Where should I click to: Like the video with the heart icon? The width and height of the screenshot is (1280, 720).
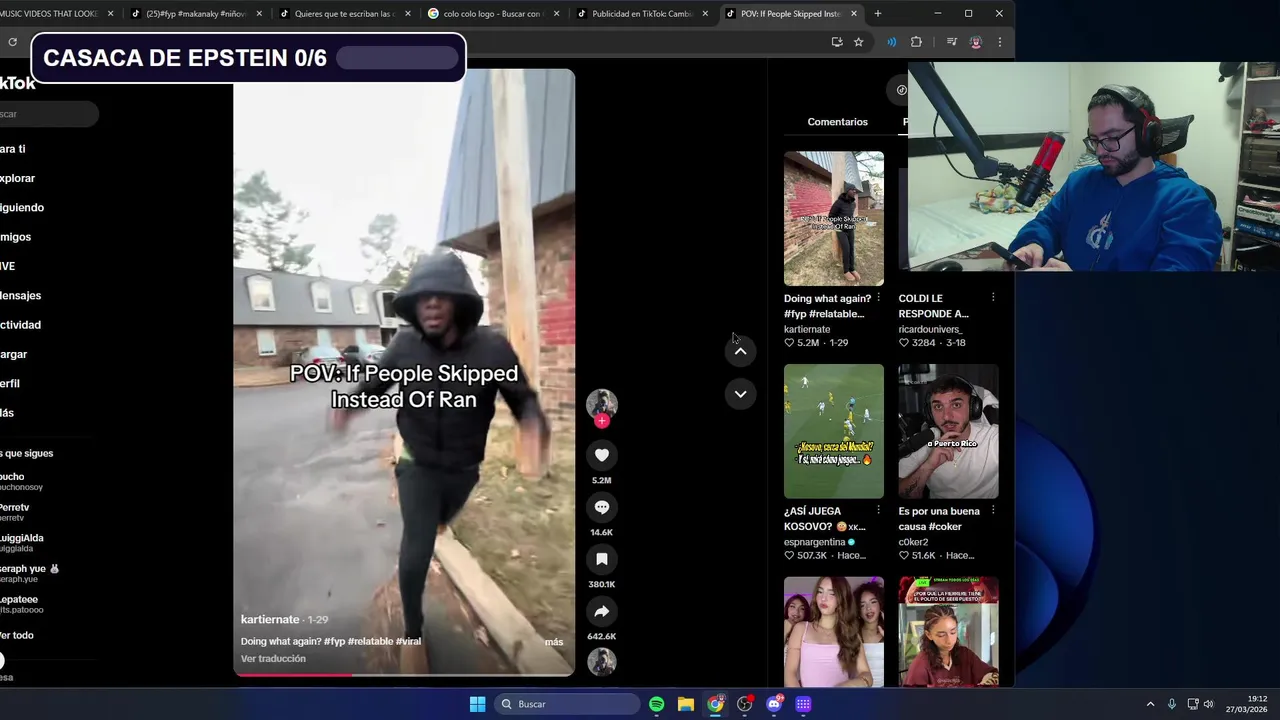coord(601,455)
